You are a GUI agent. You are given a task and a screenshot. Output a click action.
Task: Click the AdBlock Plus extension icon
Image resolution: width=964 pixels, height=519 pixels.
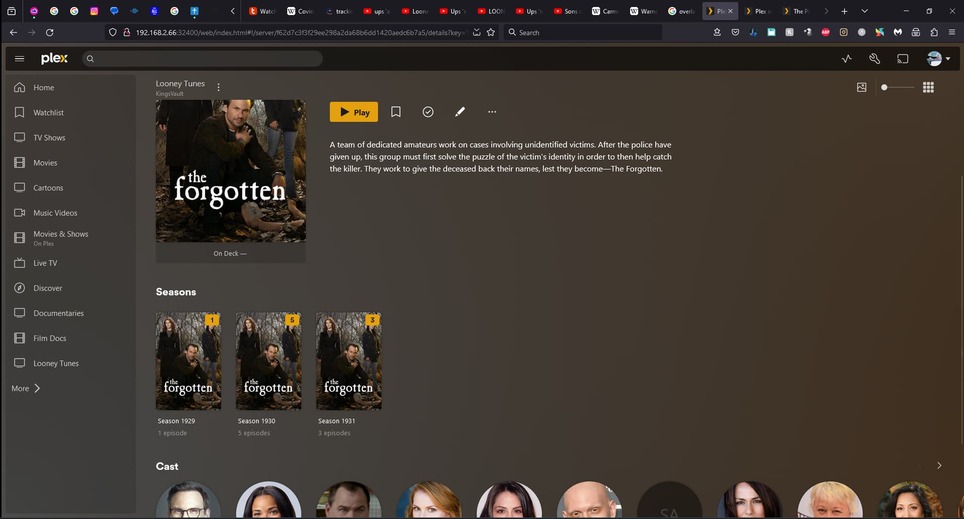tap(826, 32)
